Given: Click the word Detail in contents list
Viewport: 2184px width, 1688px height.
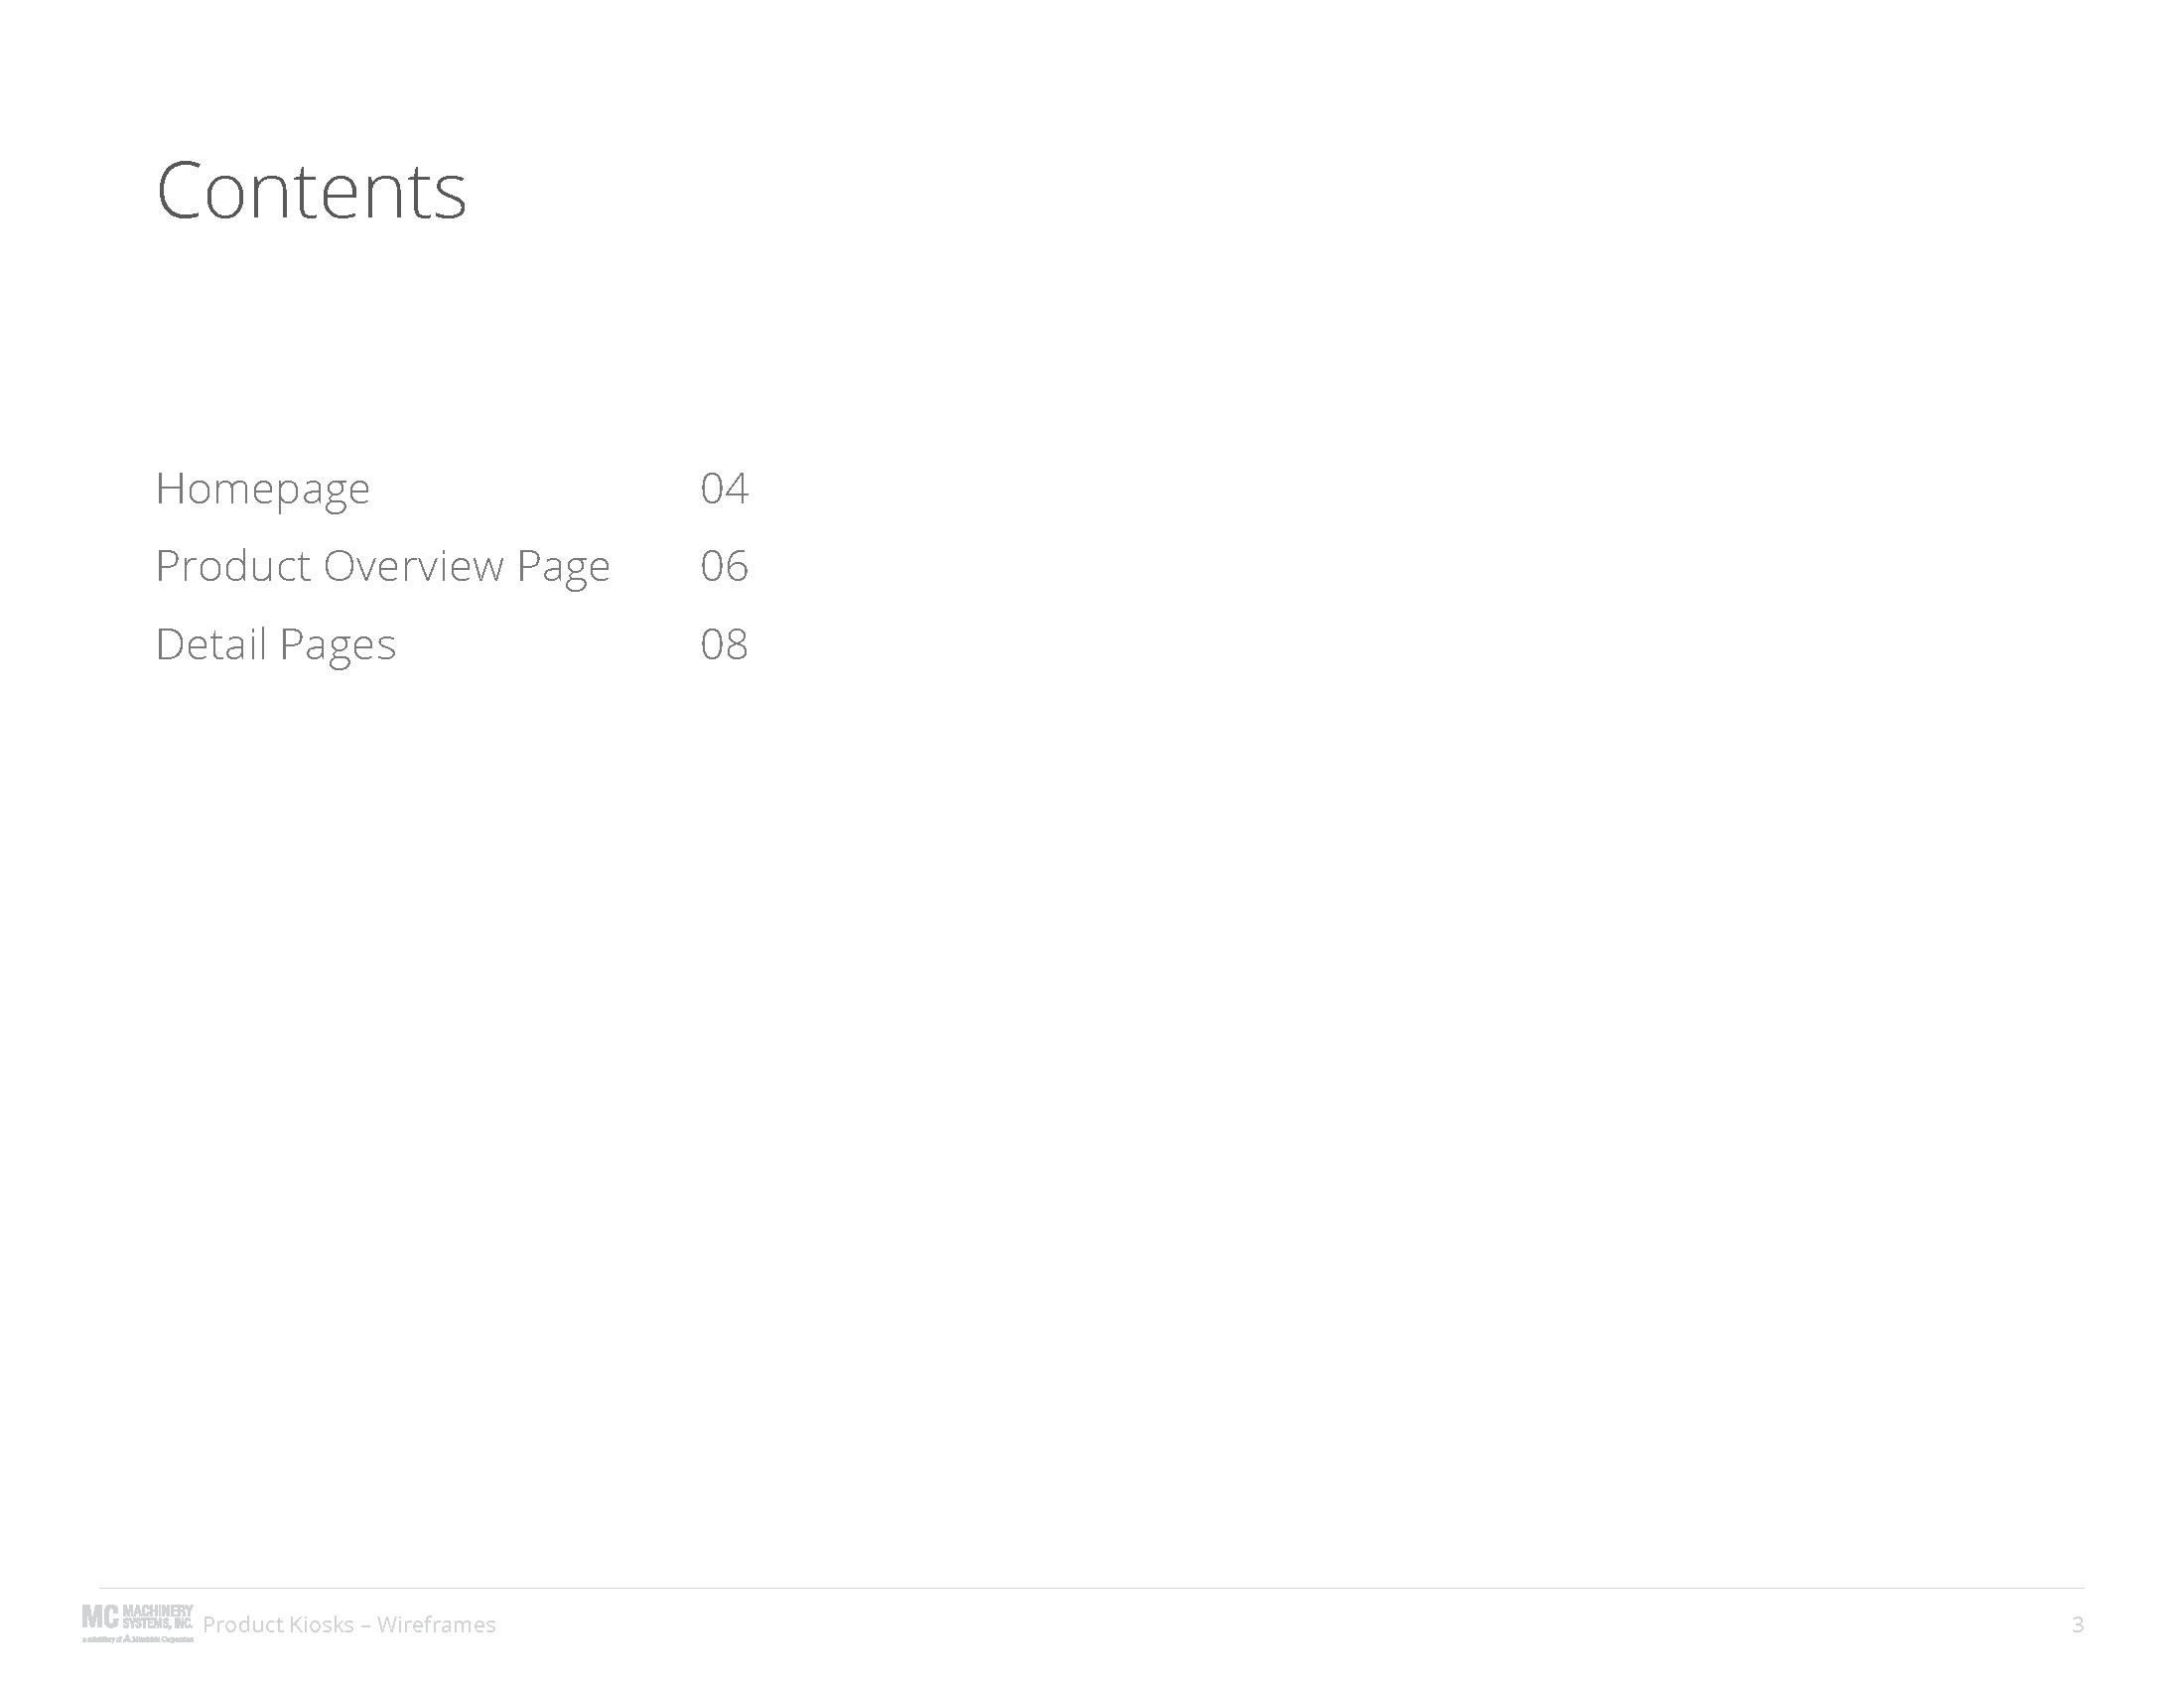Looking at the screenshot, I should click(x=211, y=645).
